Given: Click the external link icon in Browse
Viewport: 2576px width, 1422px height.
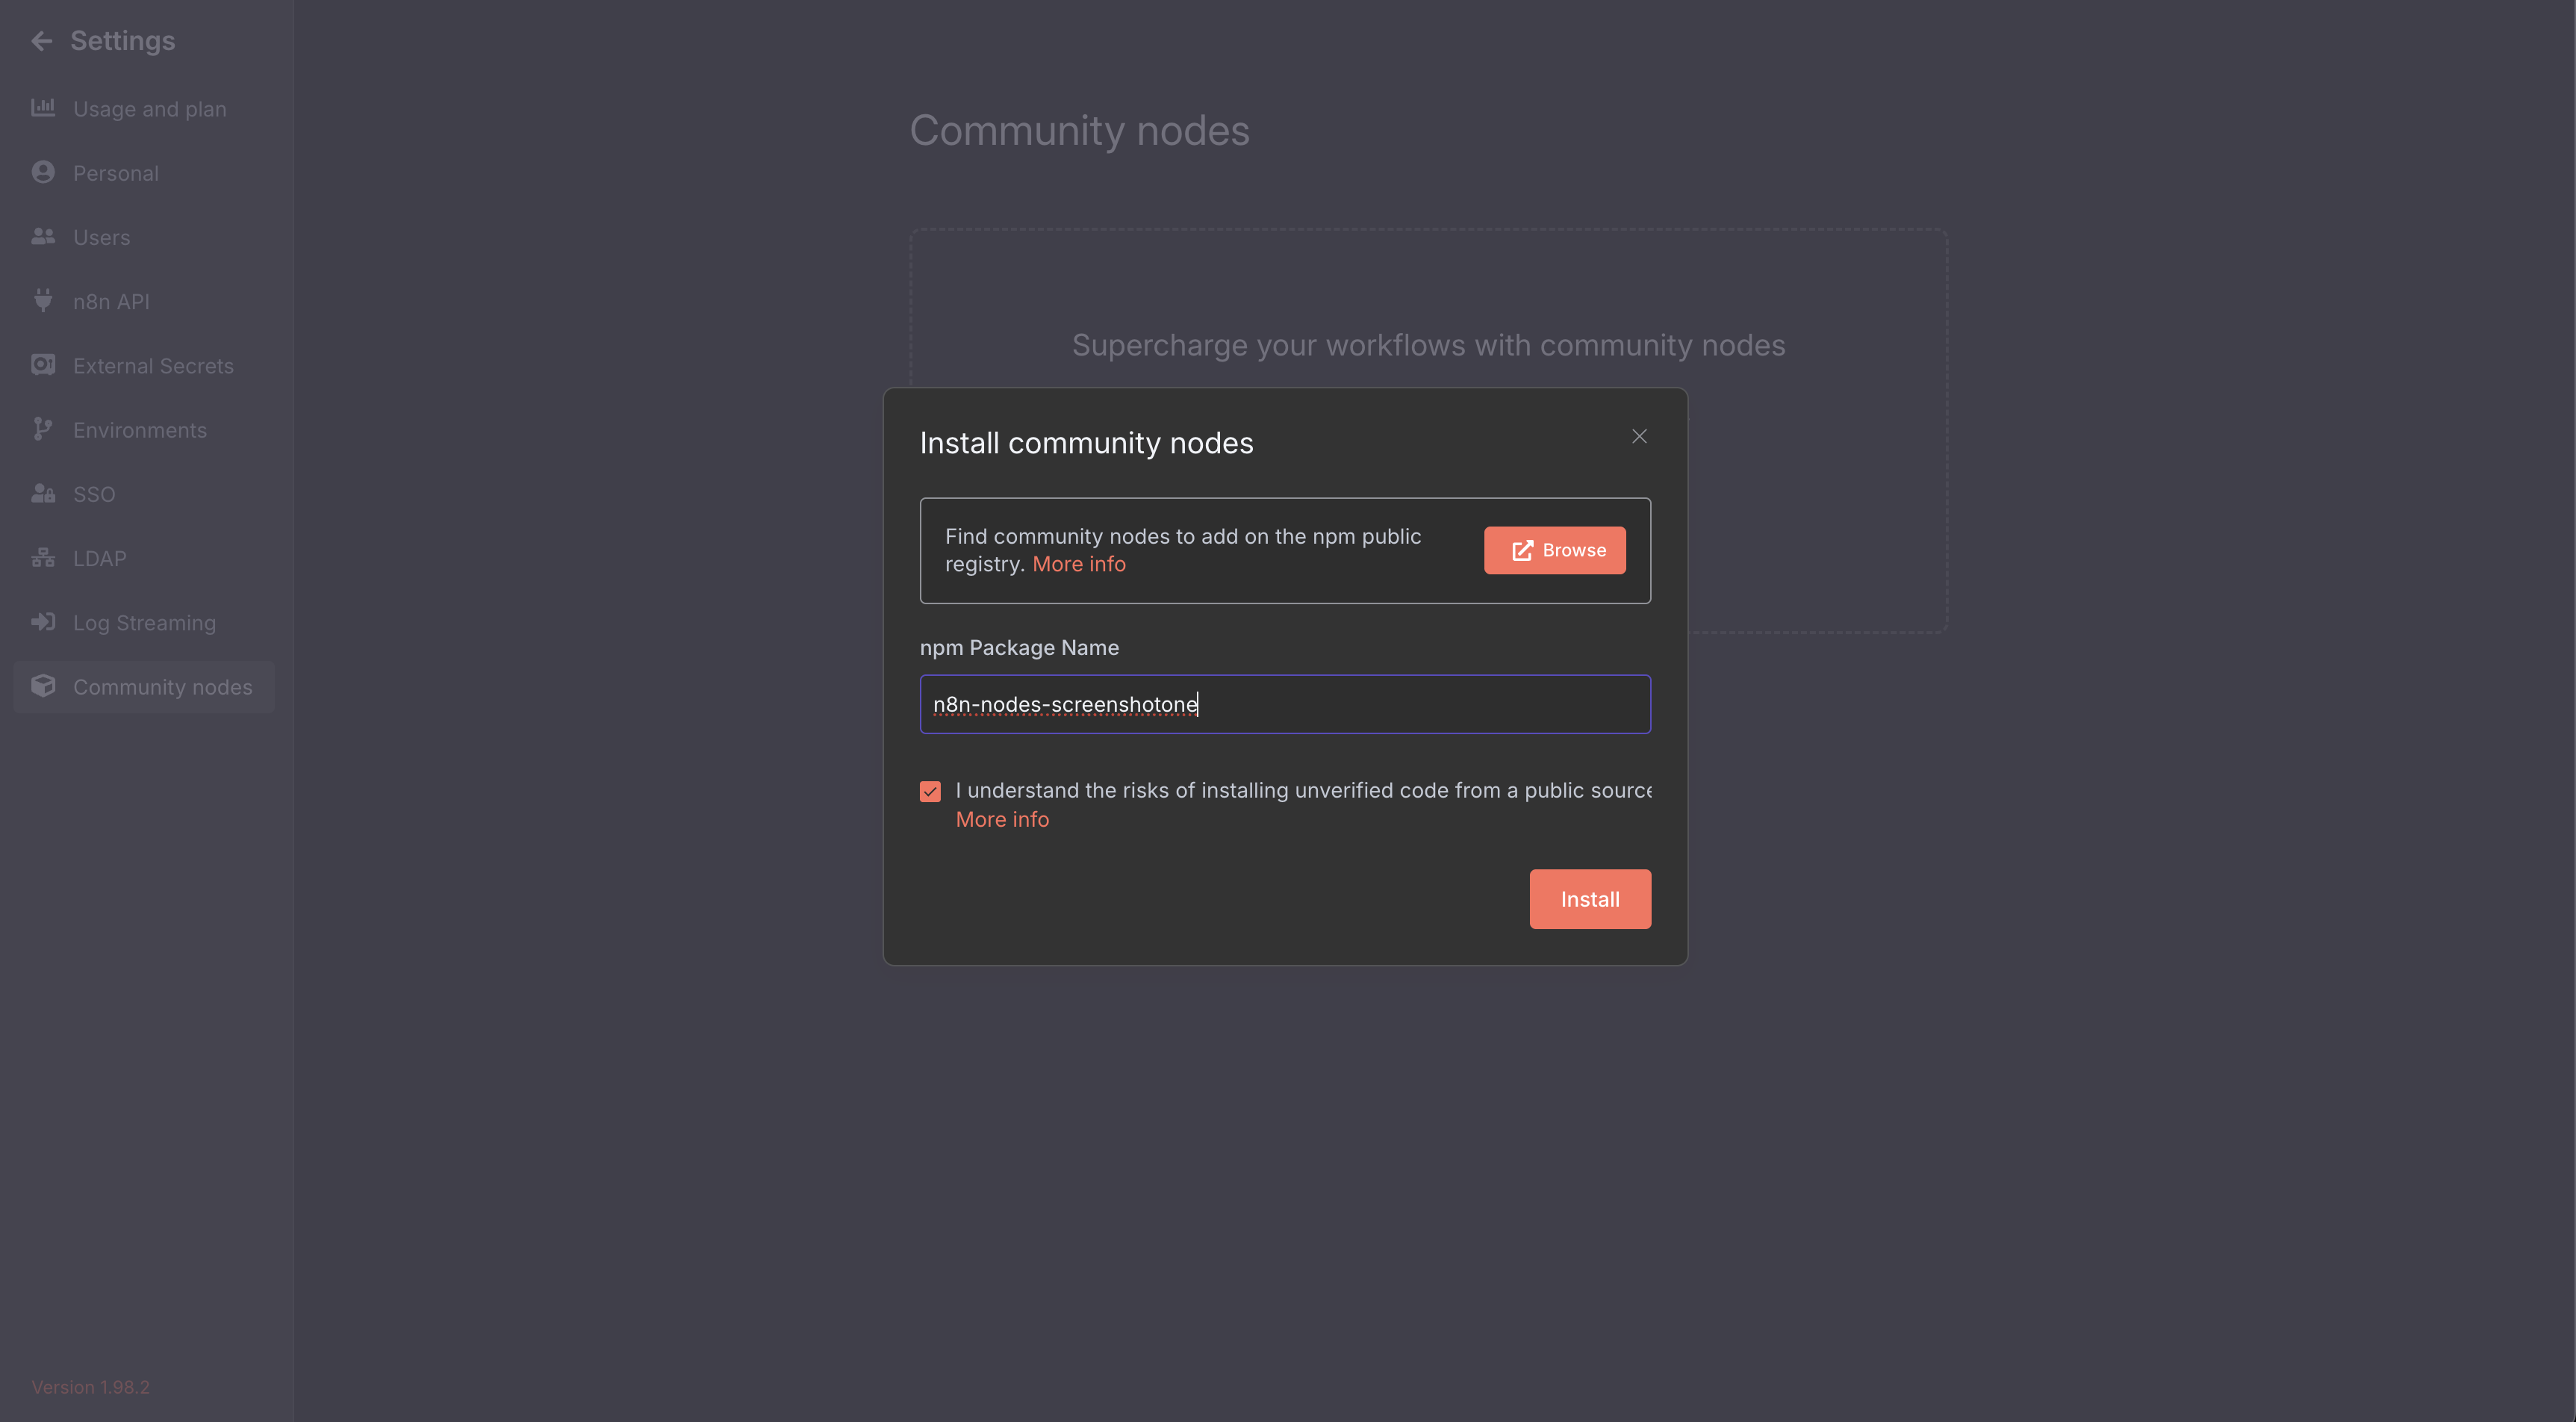Looking at the screenshot, I should coord(1522,551).
